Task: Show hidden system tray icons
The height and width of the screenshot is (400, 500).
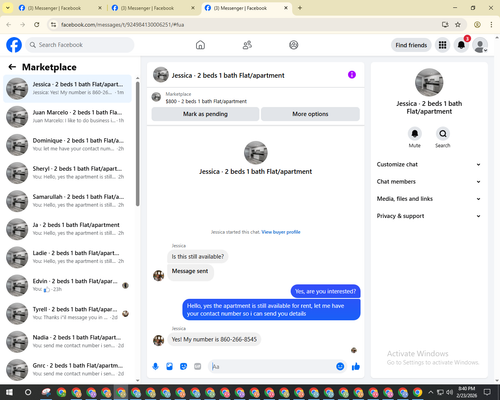Action: (431, 392)
